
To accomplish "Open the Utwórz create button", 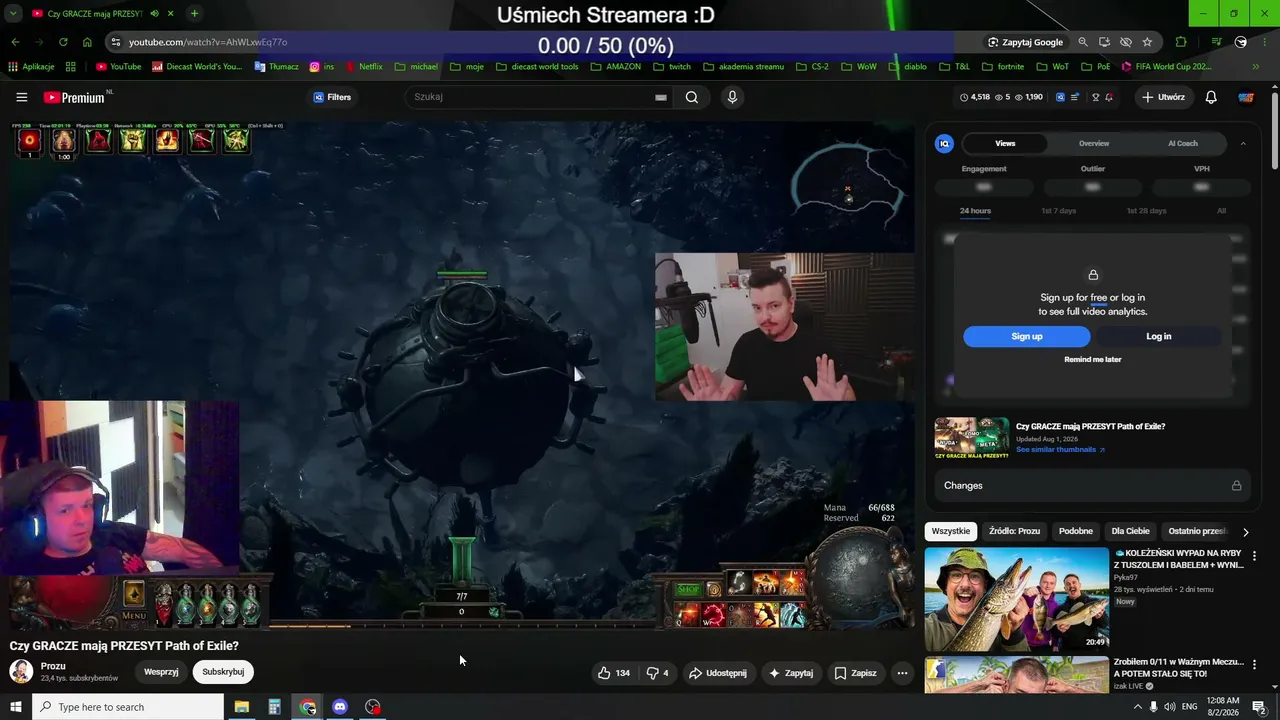I will [x=1163, y=97].
